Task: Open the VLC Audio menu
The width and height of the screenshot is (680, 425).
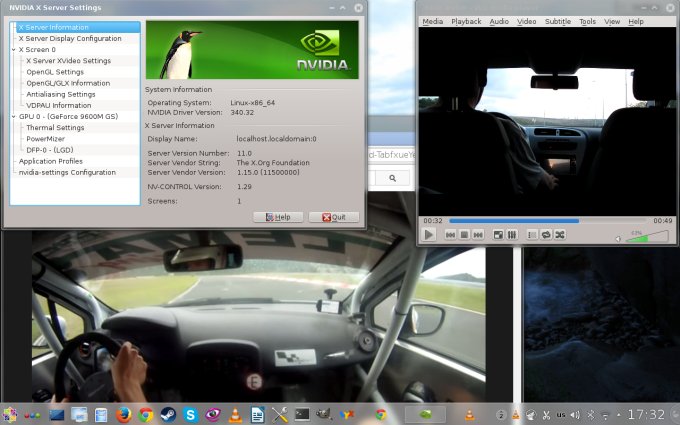Action: point(499,21)
